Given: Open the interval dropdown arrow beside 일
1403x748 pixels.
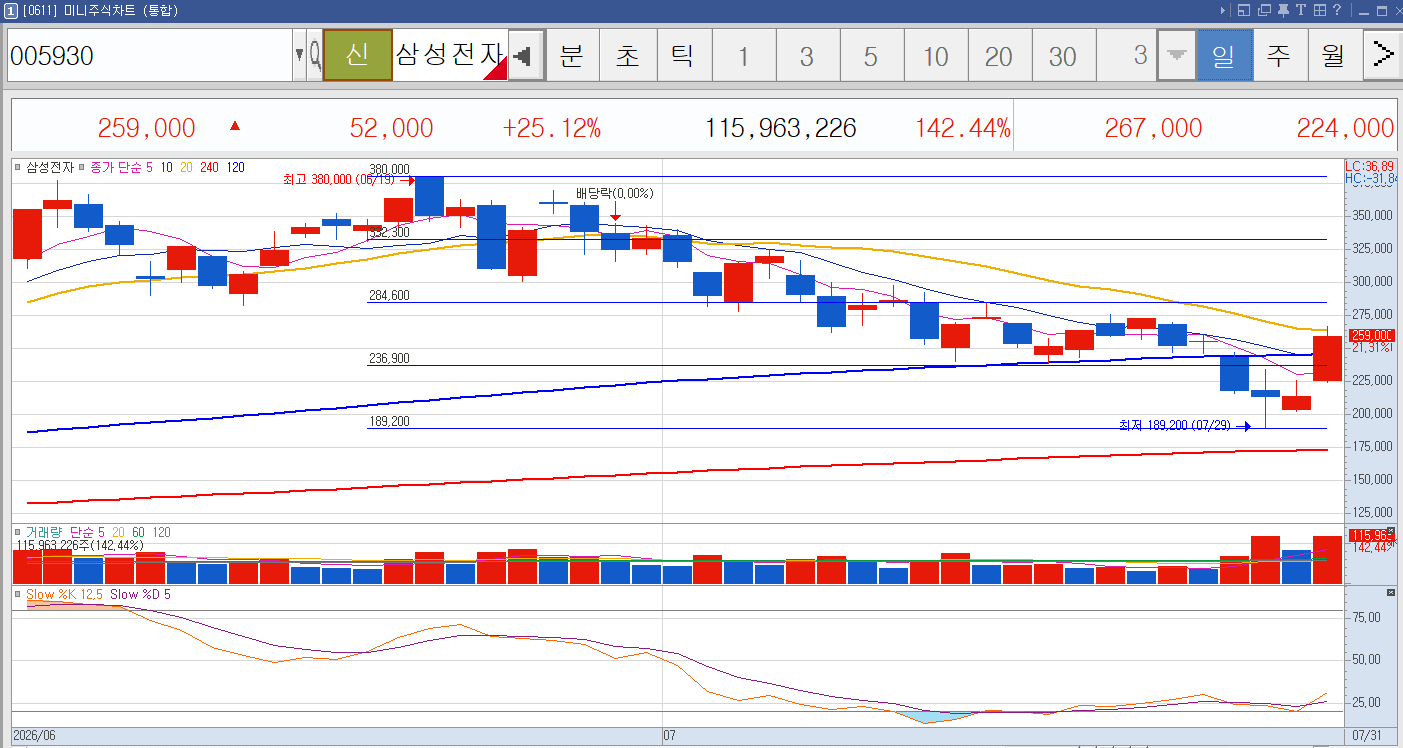Looking at the screenshot, I should click(x=1177, y=56).
